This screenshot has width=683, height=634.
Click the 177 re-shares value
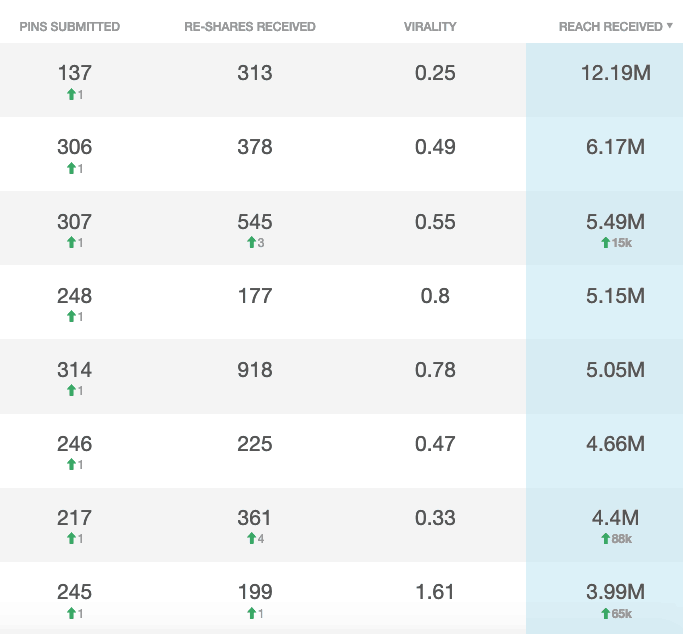click(x=255, y=296)
